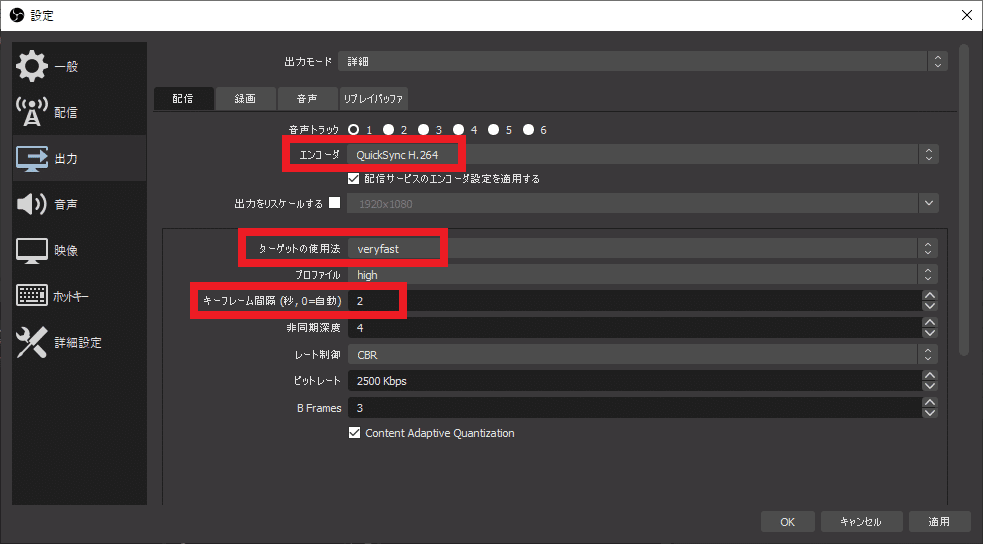Select audio track 6 radio button
Viewport: 983px width, 544px height.
528,129
